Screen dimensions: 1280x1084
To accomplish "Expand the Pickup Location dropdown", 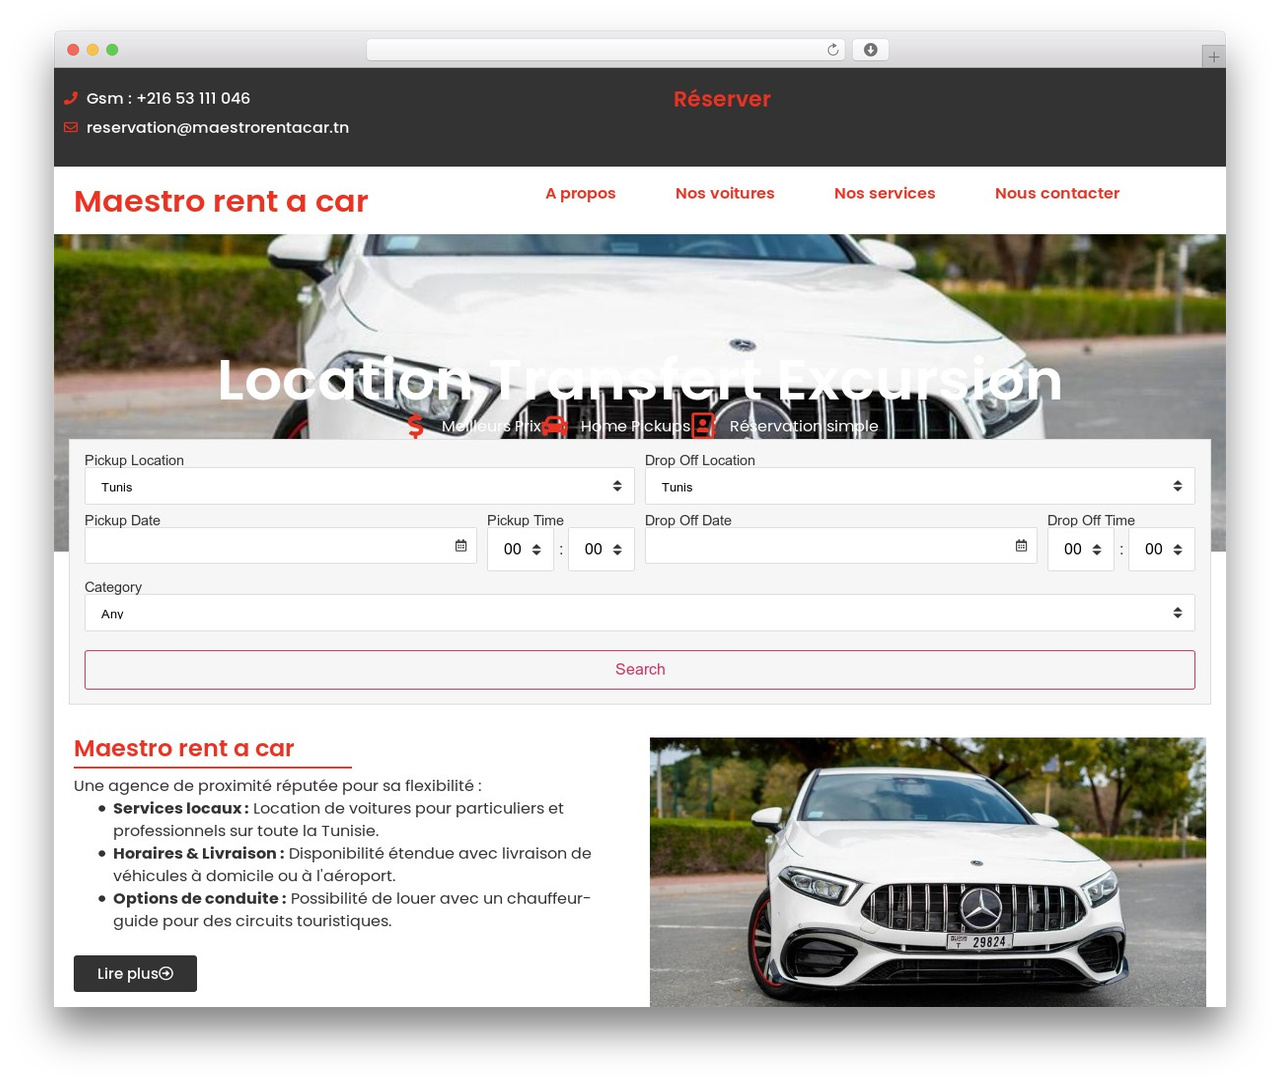I will click(360, 486).
